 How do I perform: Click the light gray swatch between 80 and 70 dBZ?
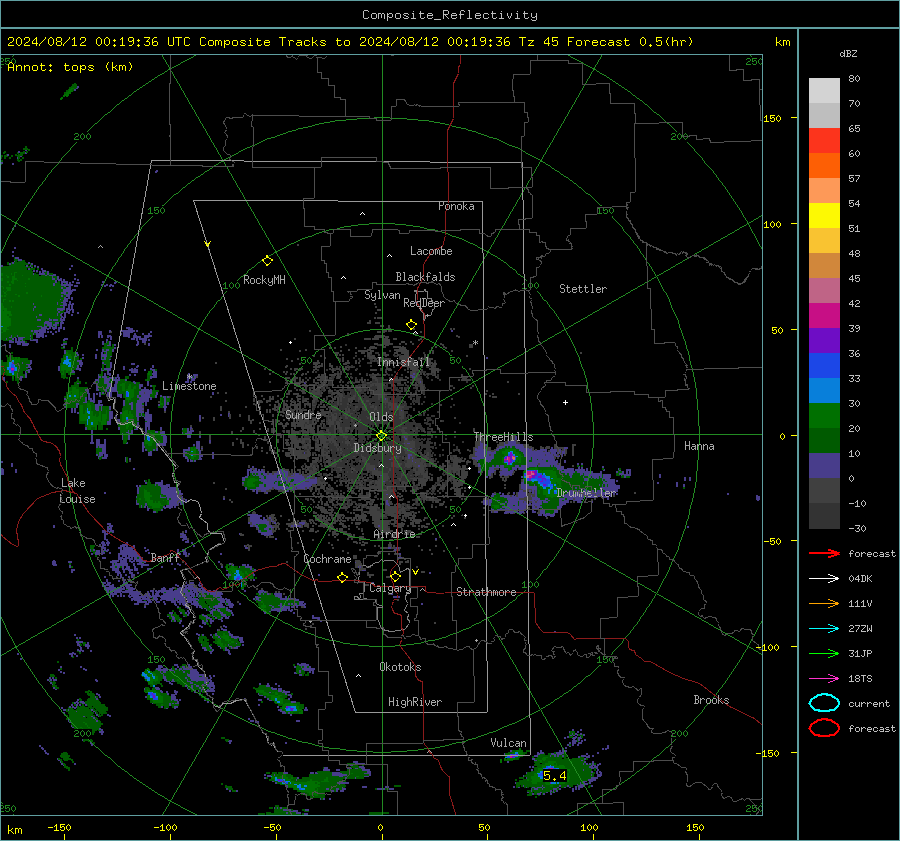click(x=824, y=91)
